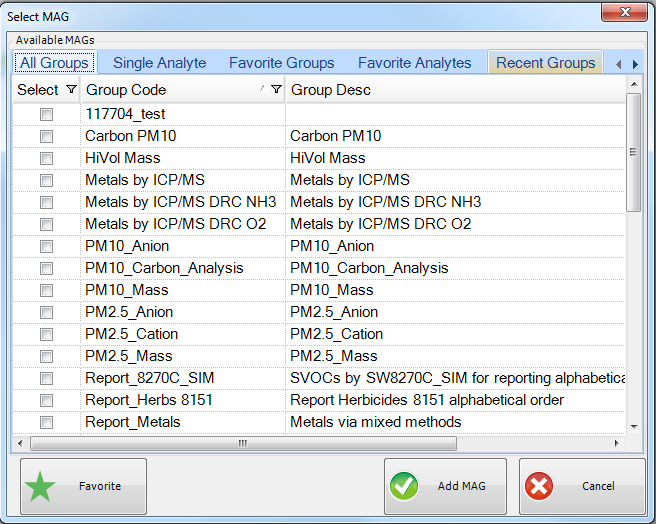The width and height of the screenshot is (656, 524).
Task: Enable the PM2.5_Cation checkbox
Action: coord(46,334)
